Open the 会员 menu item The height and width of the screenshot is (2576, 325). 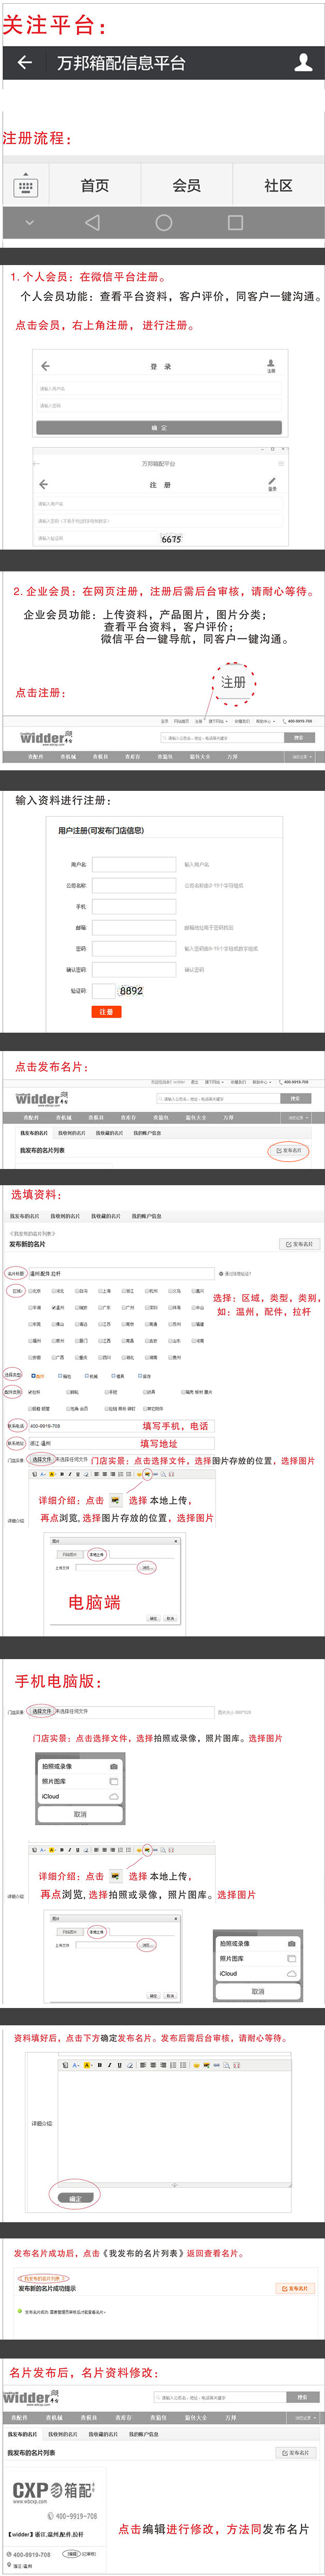tap(187, 186)
